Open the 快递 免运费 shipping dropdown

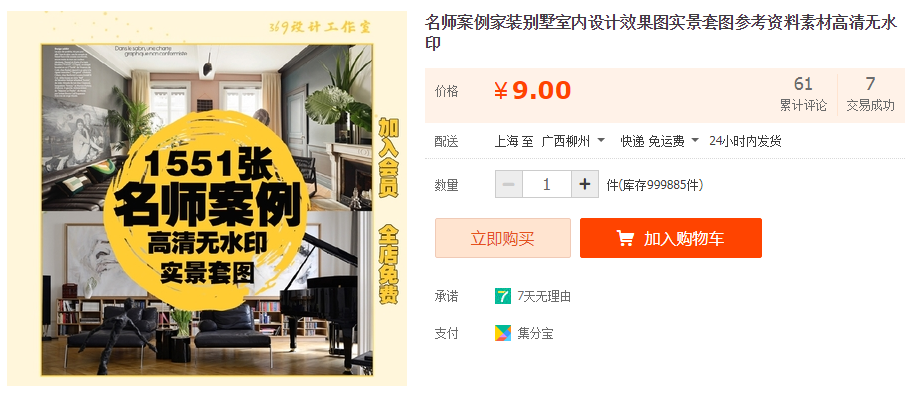(x=660, y=141)
